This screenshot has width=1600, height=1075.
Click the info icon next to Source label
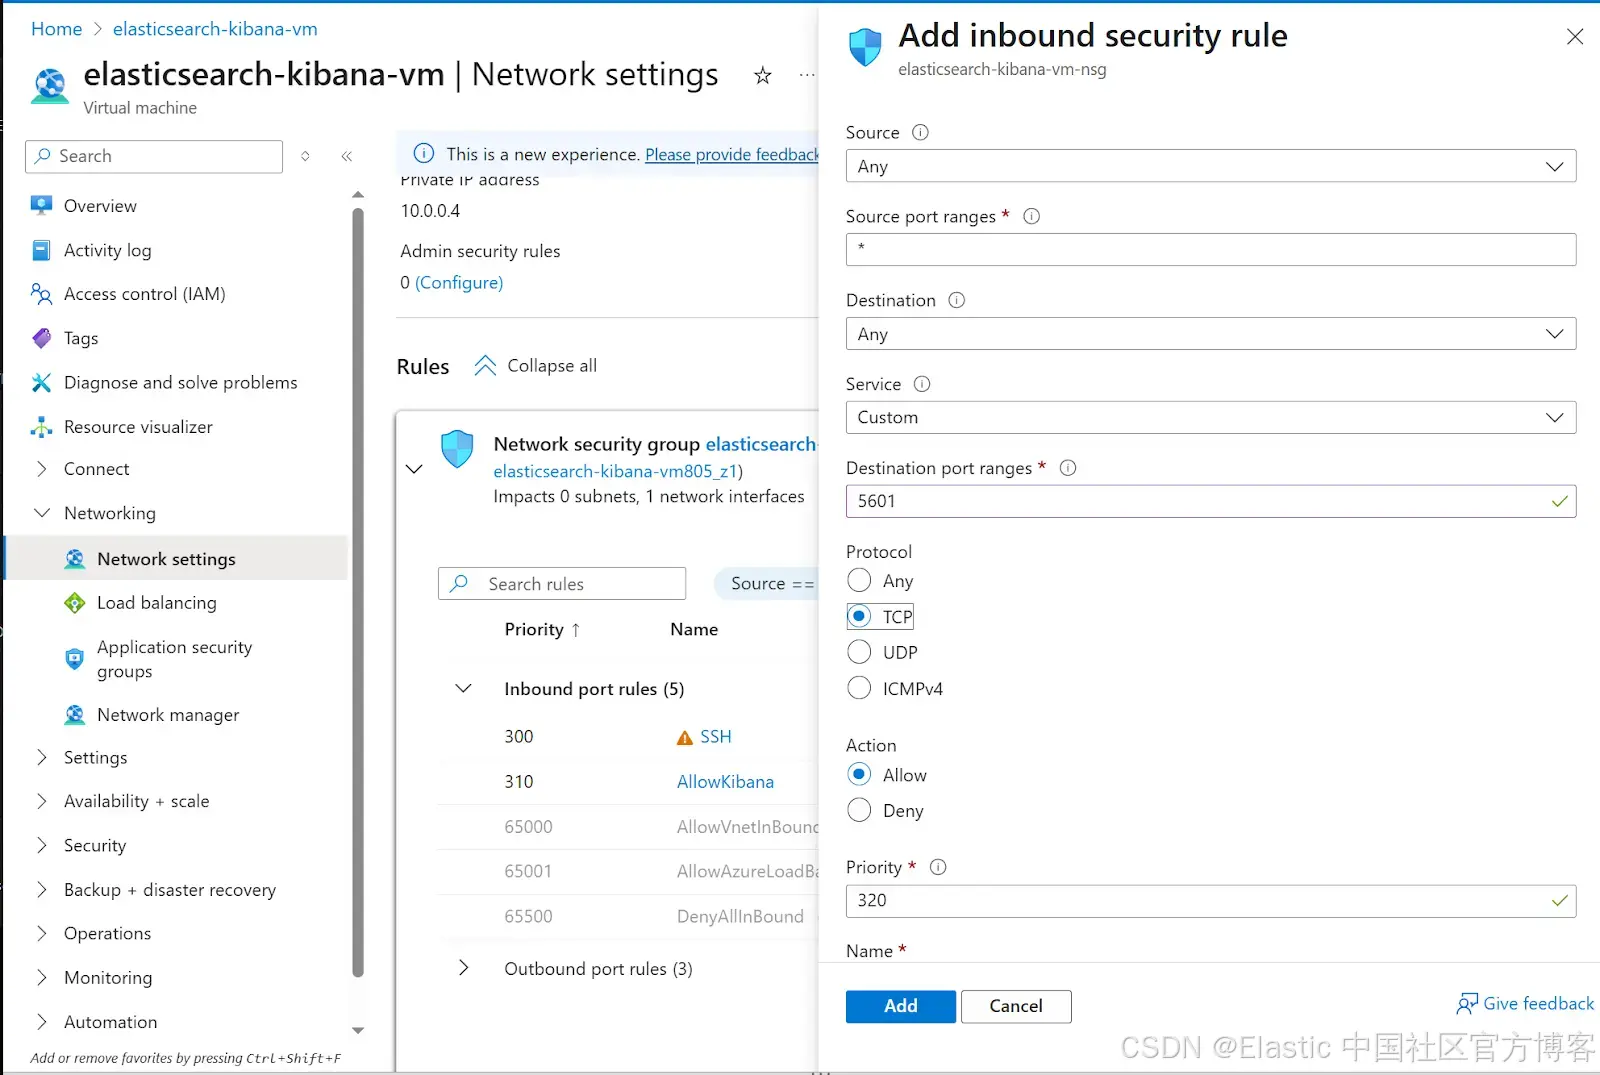point(921,132)
